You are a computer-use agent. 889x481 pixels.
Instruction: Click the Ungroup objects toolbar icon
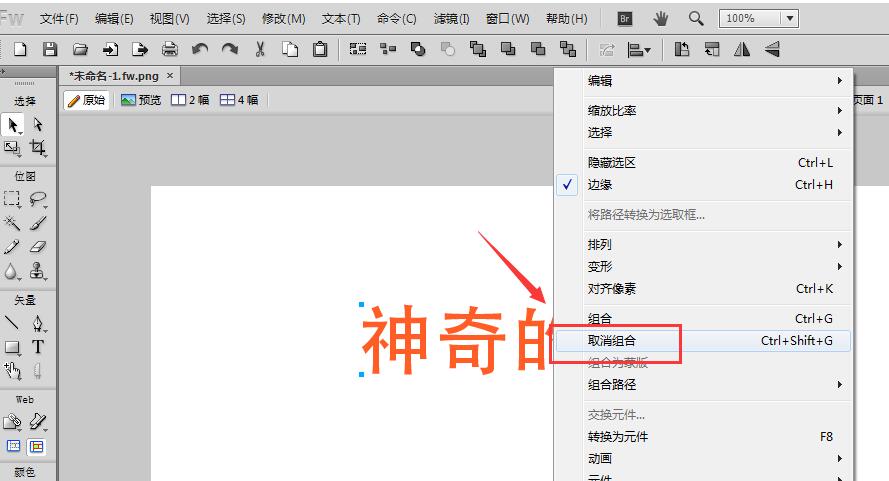point(388,49)
